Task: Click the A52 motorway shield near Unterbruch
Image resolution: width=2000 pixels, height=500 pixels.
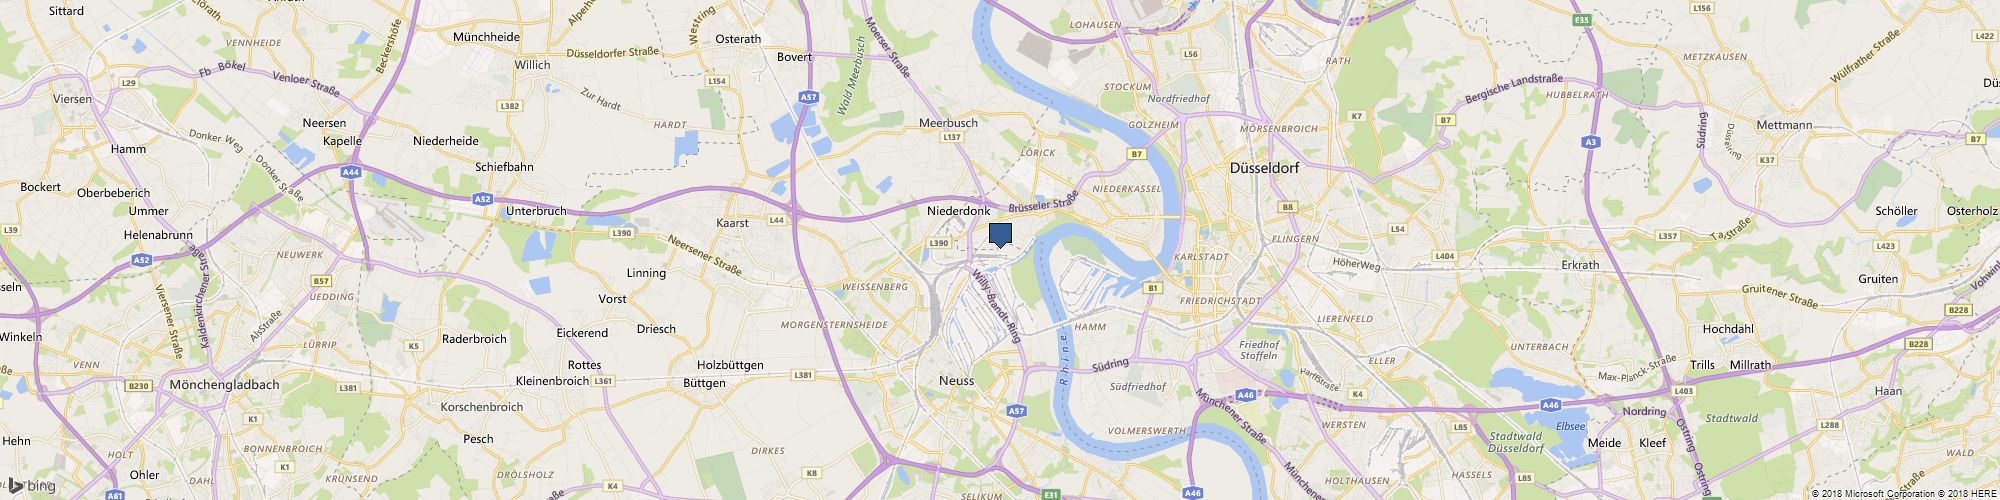Action: [x=482, y=200]
